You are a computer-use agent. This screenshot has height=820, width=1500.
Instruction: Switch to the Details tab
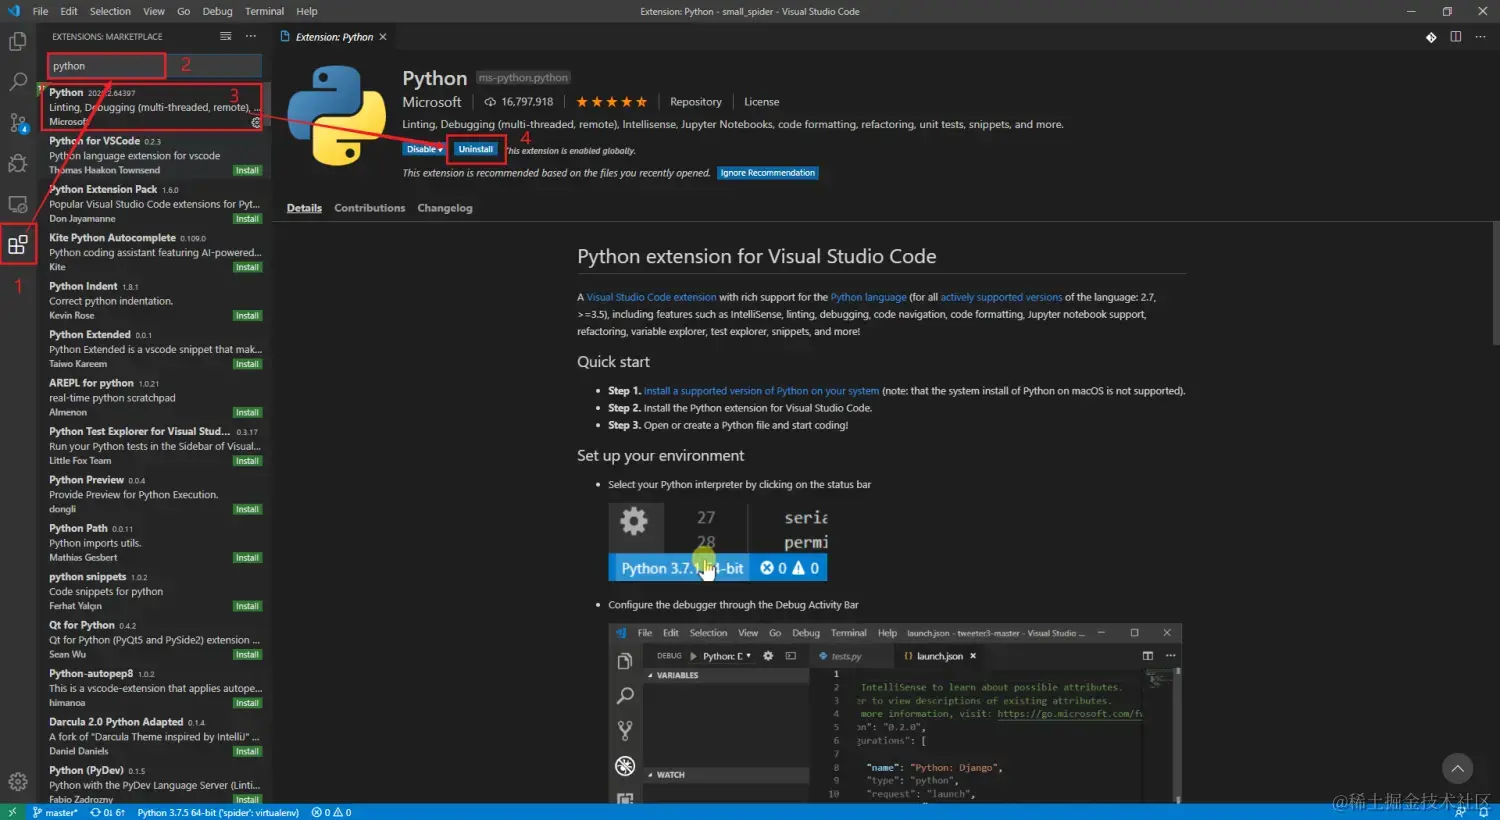pyautogui.click(x=304, y=208)
